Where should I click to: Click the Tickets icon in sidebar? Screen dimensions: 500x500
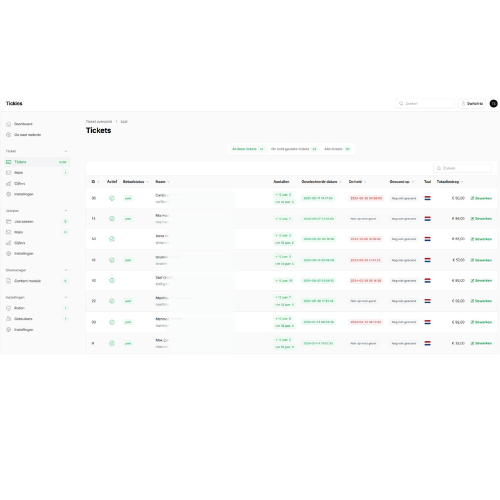9,162
